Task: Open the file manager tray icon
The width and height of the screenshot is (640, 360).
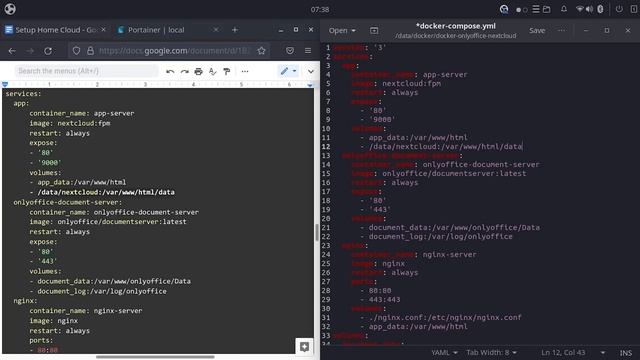Action: pos(547,9)
